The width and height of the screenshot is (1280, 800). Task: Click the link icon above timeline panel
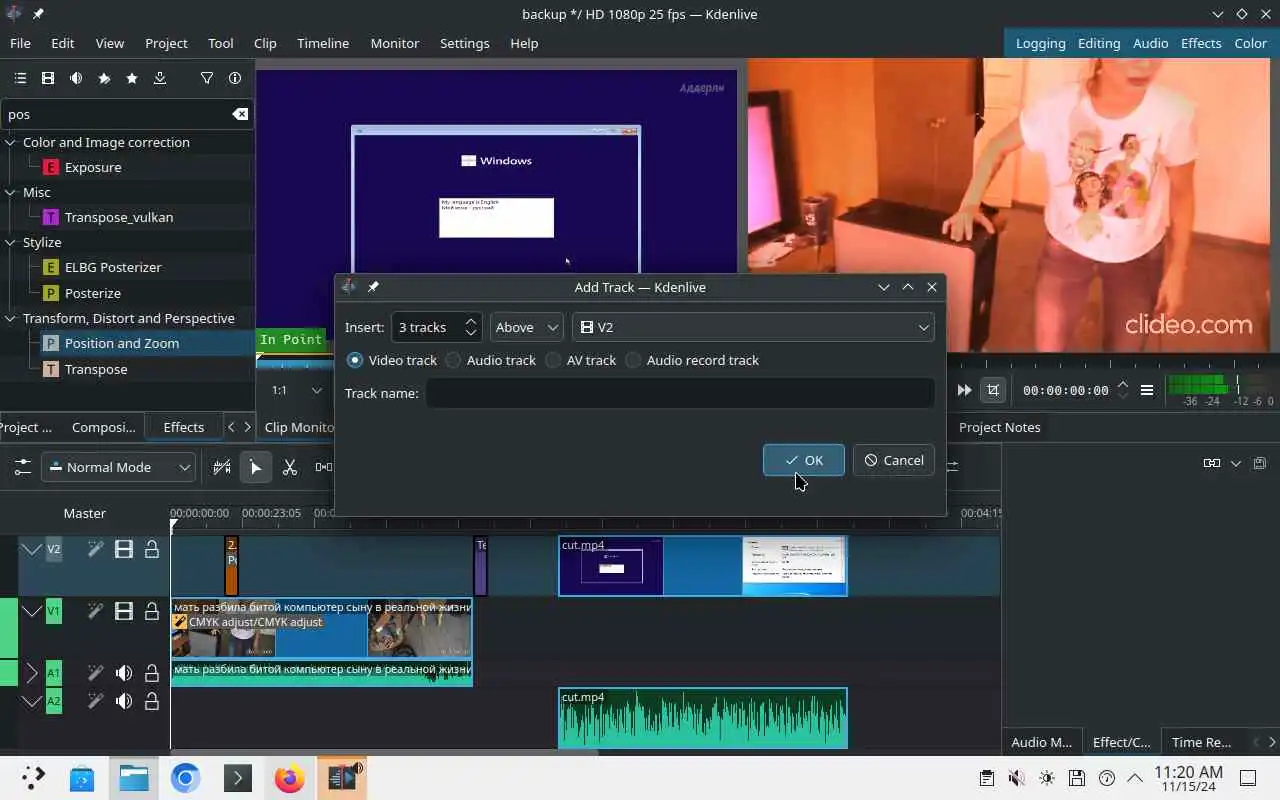coord(1212,463)
